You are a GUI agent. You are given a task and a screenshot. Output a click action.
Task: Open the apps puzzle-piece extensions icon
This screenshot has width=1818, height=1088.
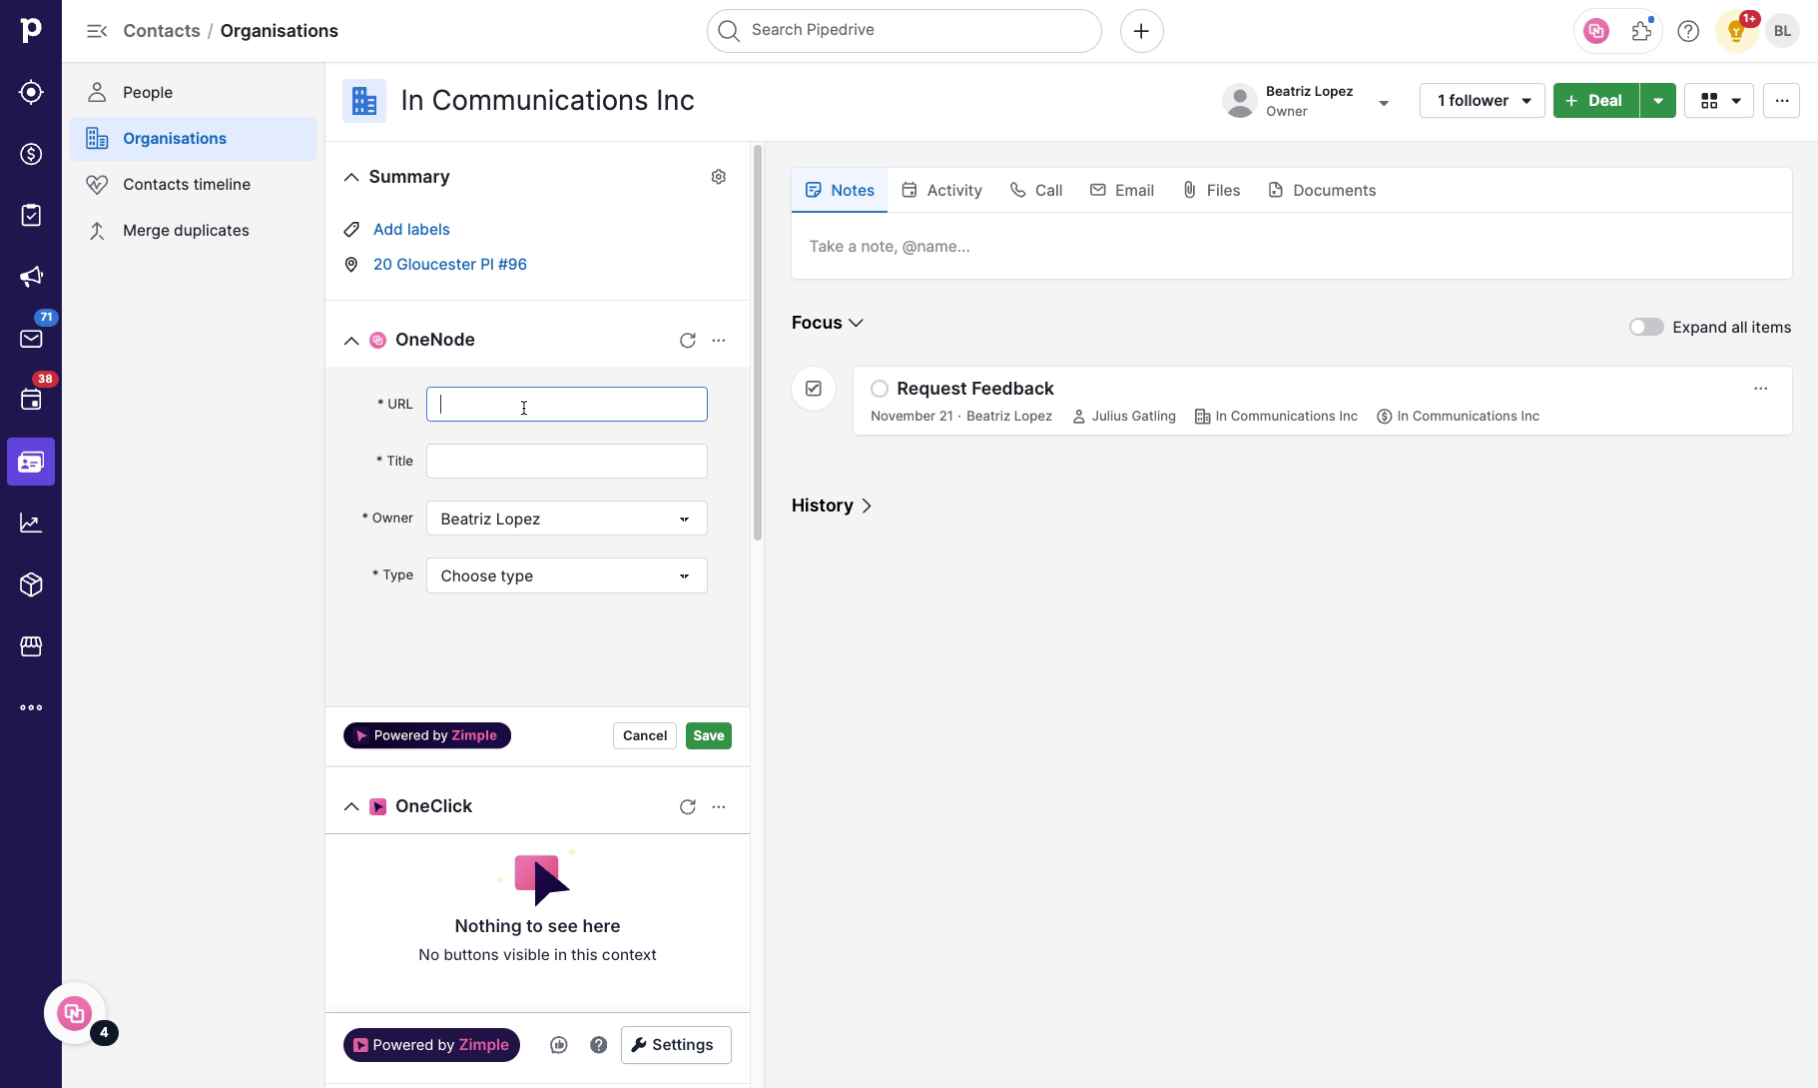1642,31
